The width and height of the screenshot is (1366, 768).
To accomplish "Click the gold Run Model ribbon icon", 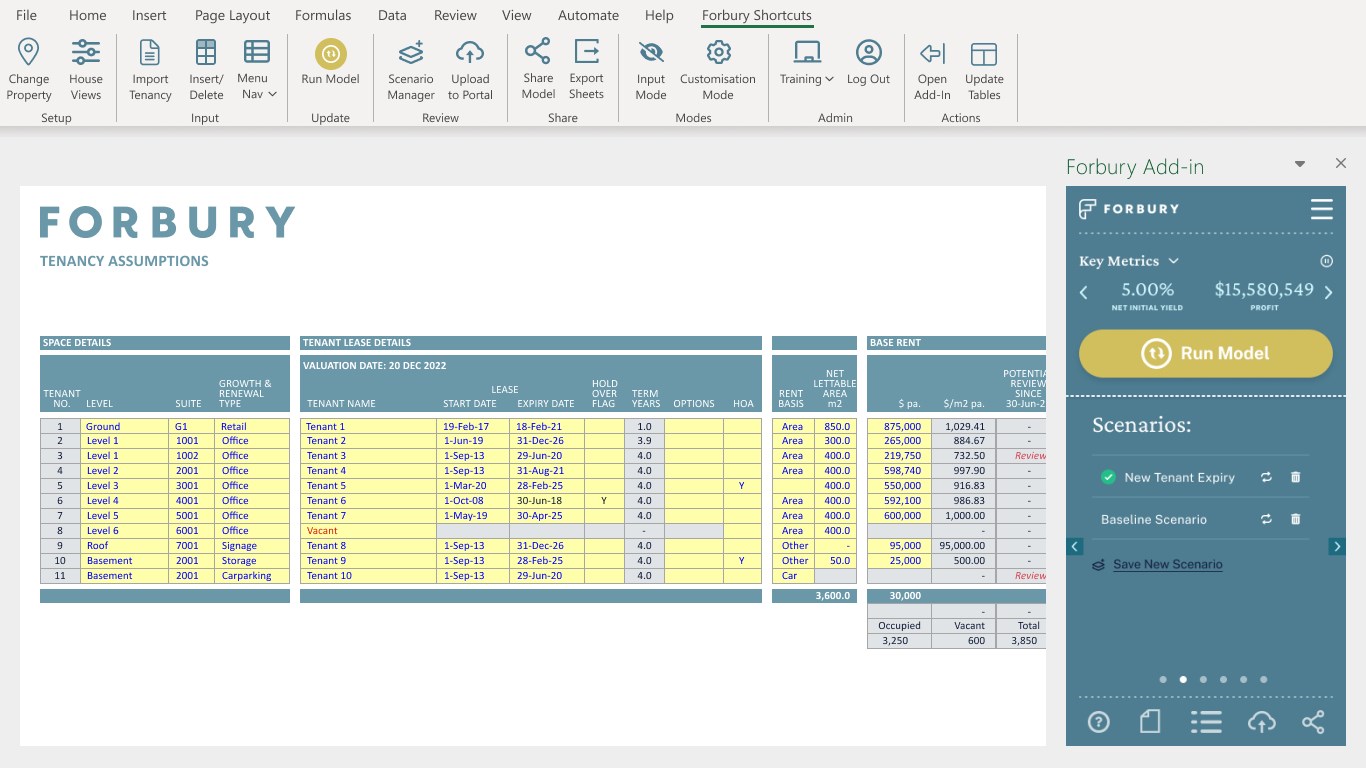I will (x=330, y=53).
